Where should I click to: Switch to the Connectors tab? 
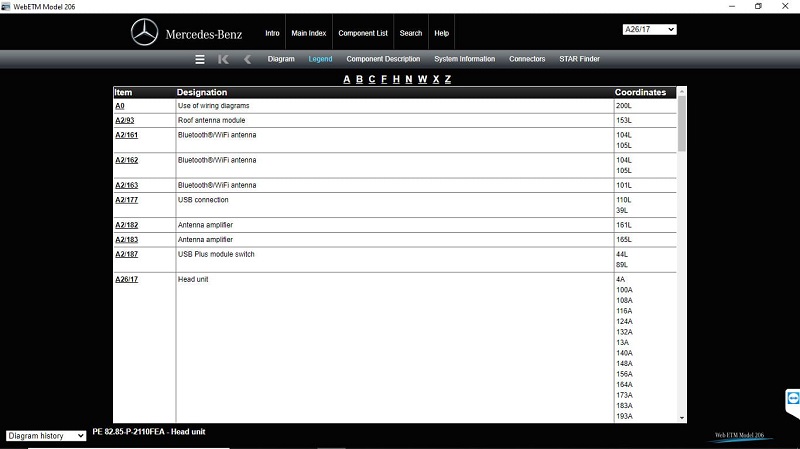coord(527,59)
